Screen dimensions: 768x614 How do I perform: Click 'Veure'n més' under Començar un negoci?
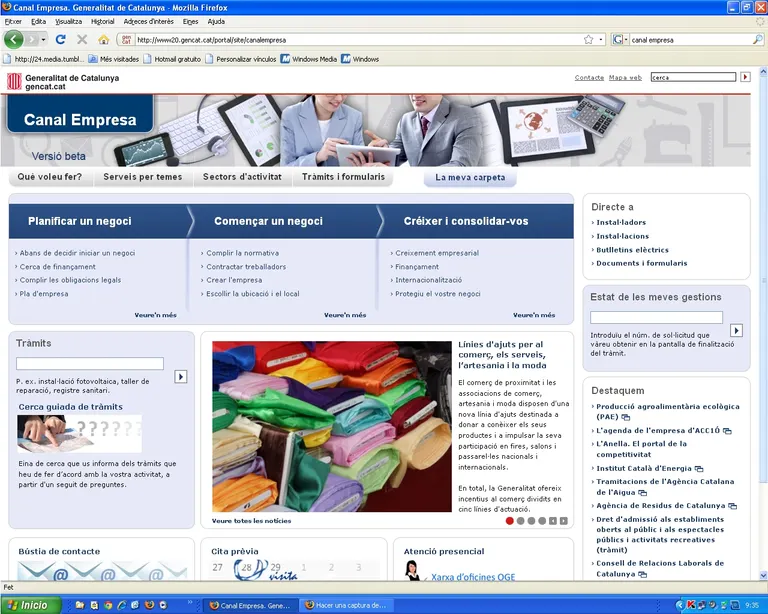tap(345, 315)
